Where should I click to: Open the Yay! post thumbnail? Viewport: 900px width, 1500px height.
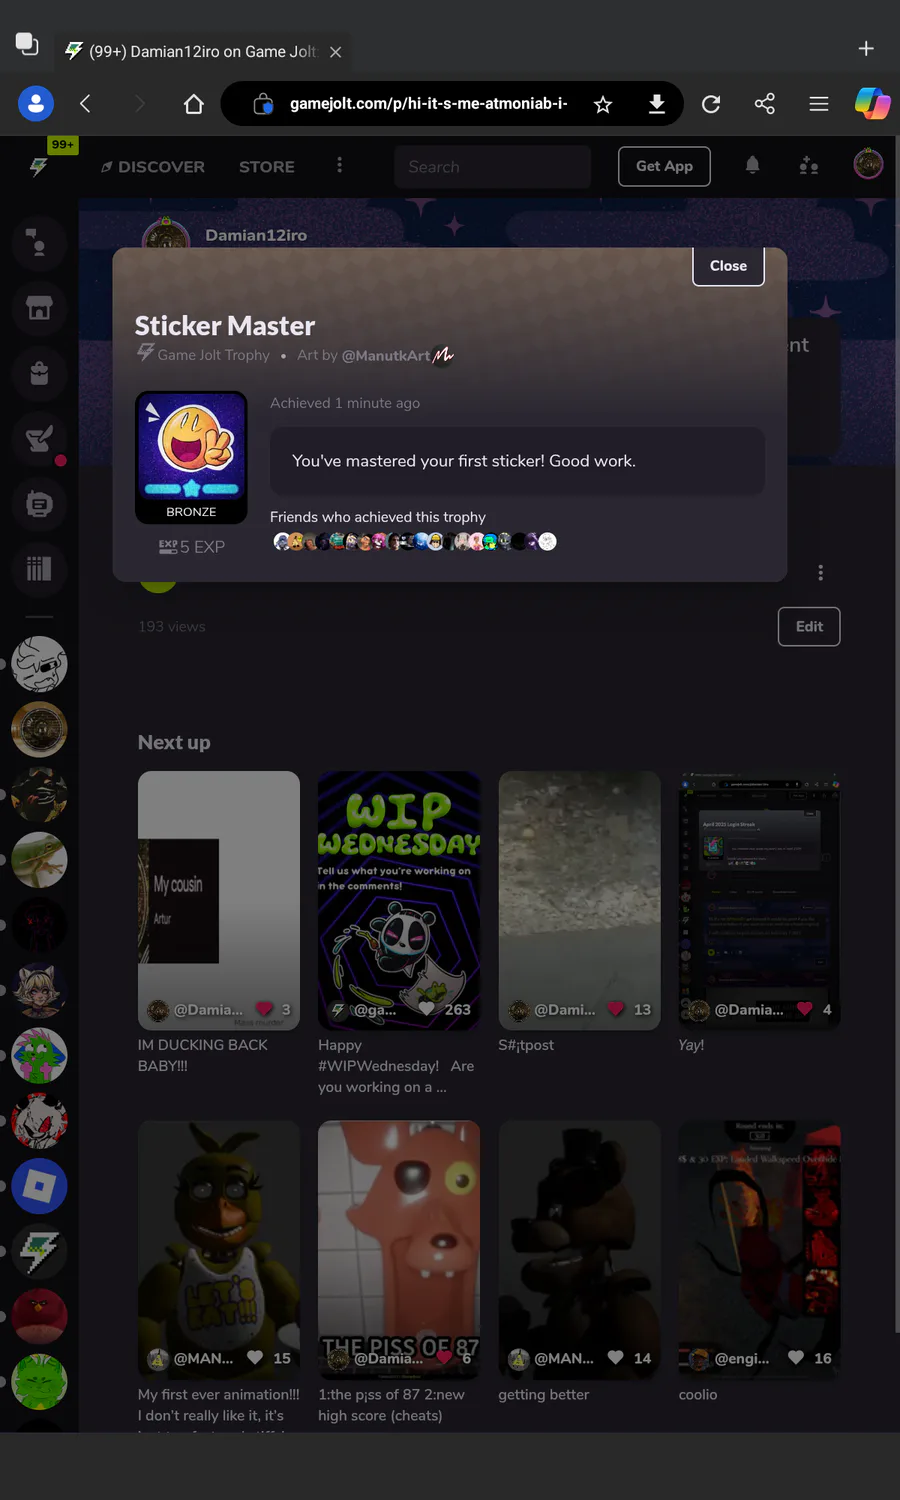[x=759, y=900]
